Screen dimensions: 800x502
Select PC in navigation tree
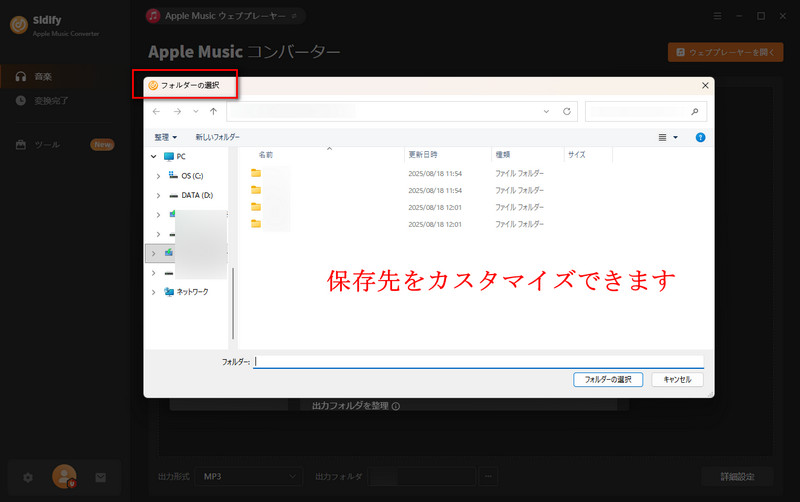click(175, 157)
